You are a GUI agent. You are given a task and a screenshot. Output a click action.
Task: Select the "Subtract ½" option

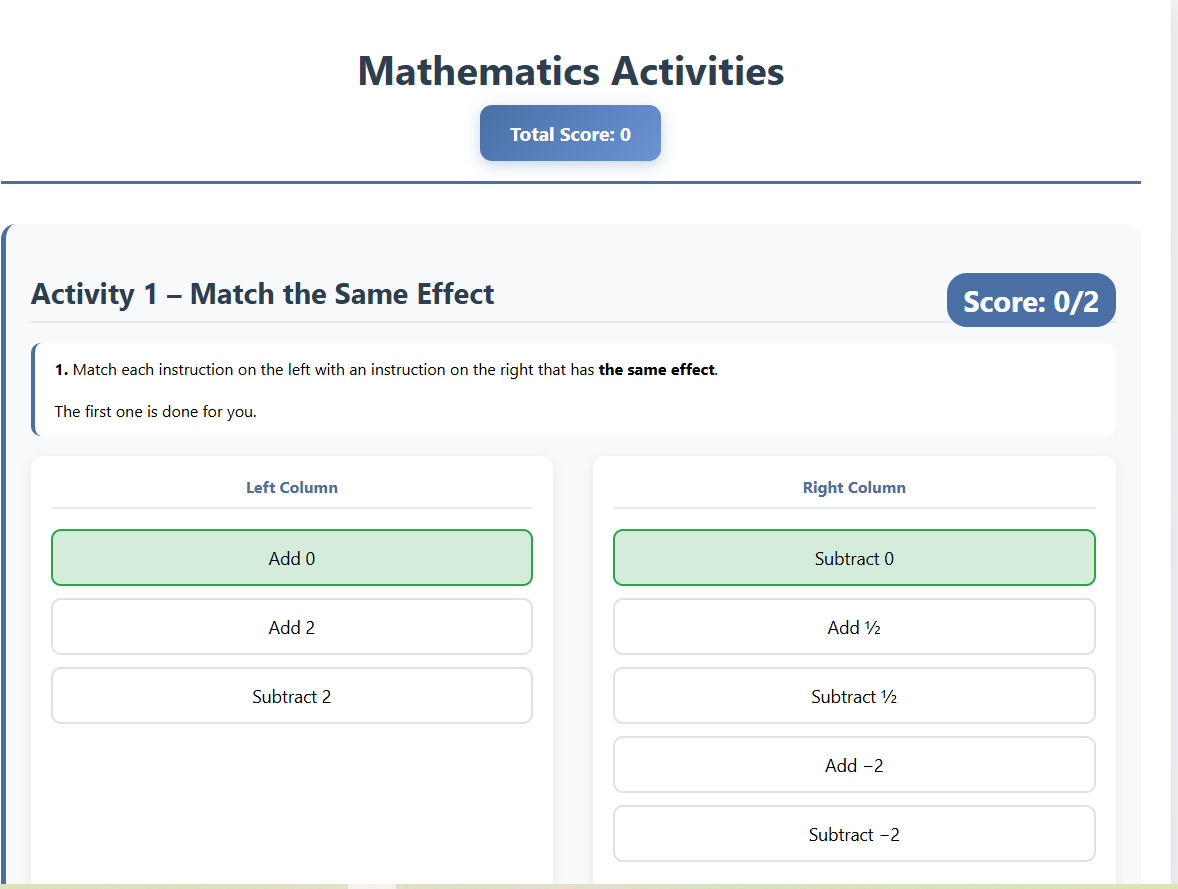854,696
